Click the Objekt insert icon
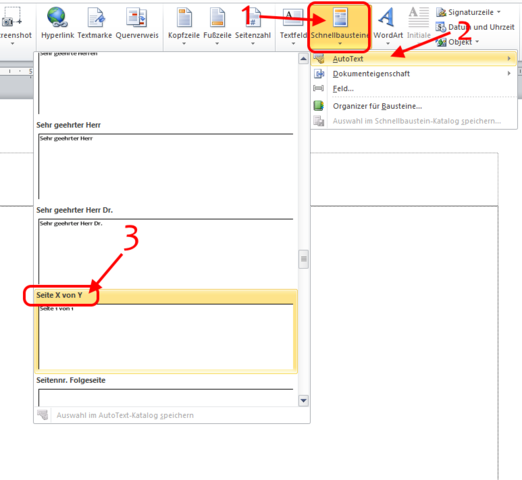This screenshot has height=480, width=522. (x=441, y=42)
